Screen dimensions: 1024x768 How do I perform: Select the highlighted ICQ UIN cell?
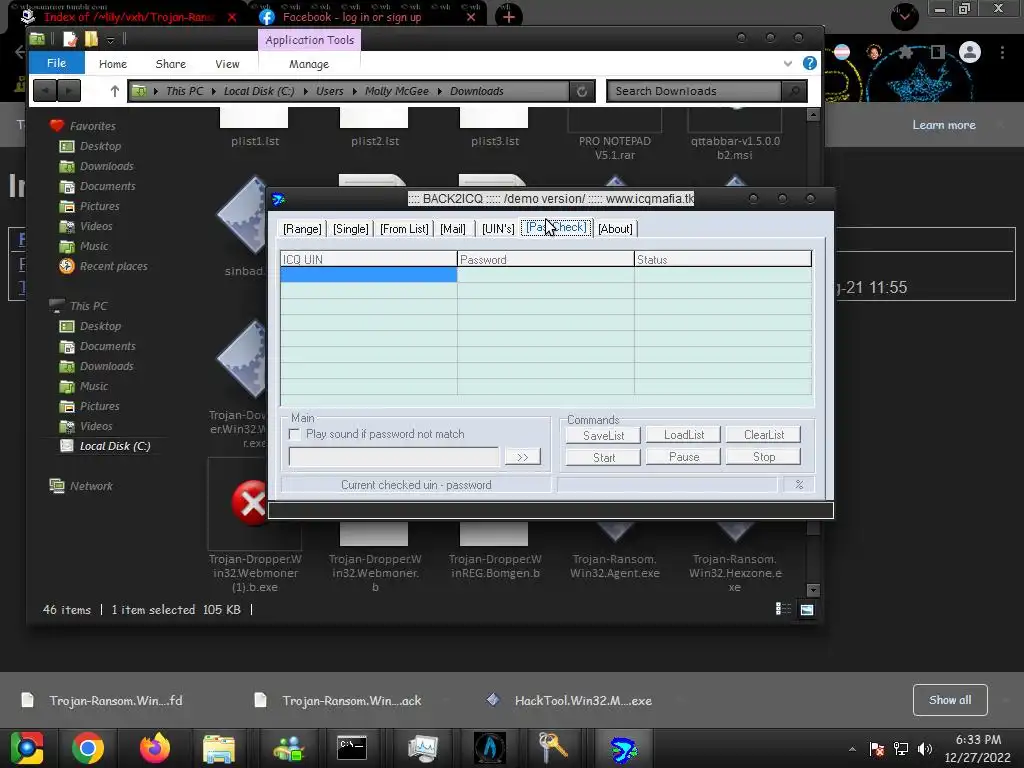coord(368,274)
